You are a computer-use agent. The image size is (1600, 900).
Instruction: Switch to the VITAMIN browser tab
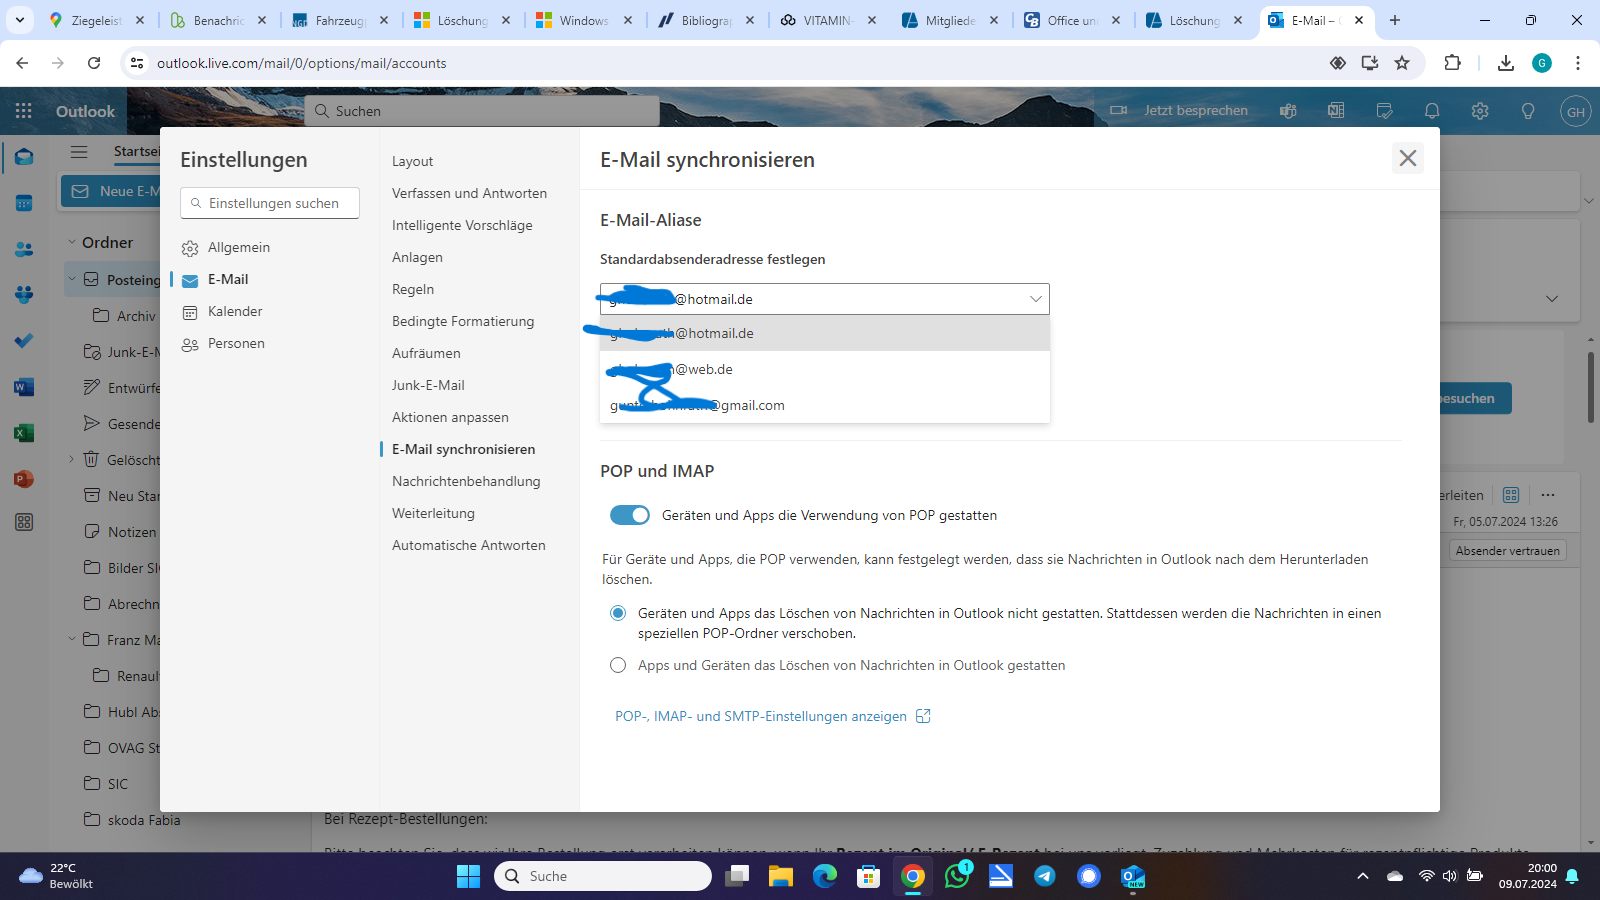click(x=827, y=20)
